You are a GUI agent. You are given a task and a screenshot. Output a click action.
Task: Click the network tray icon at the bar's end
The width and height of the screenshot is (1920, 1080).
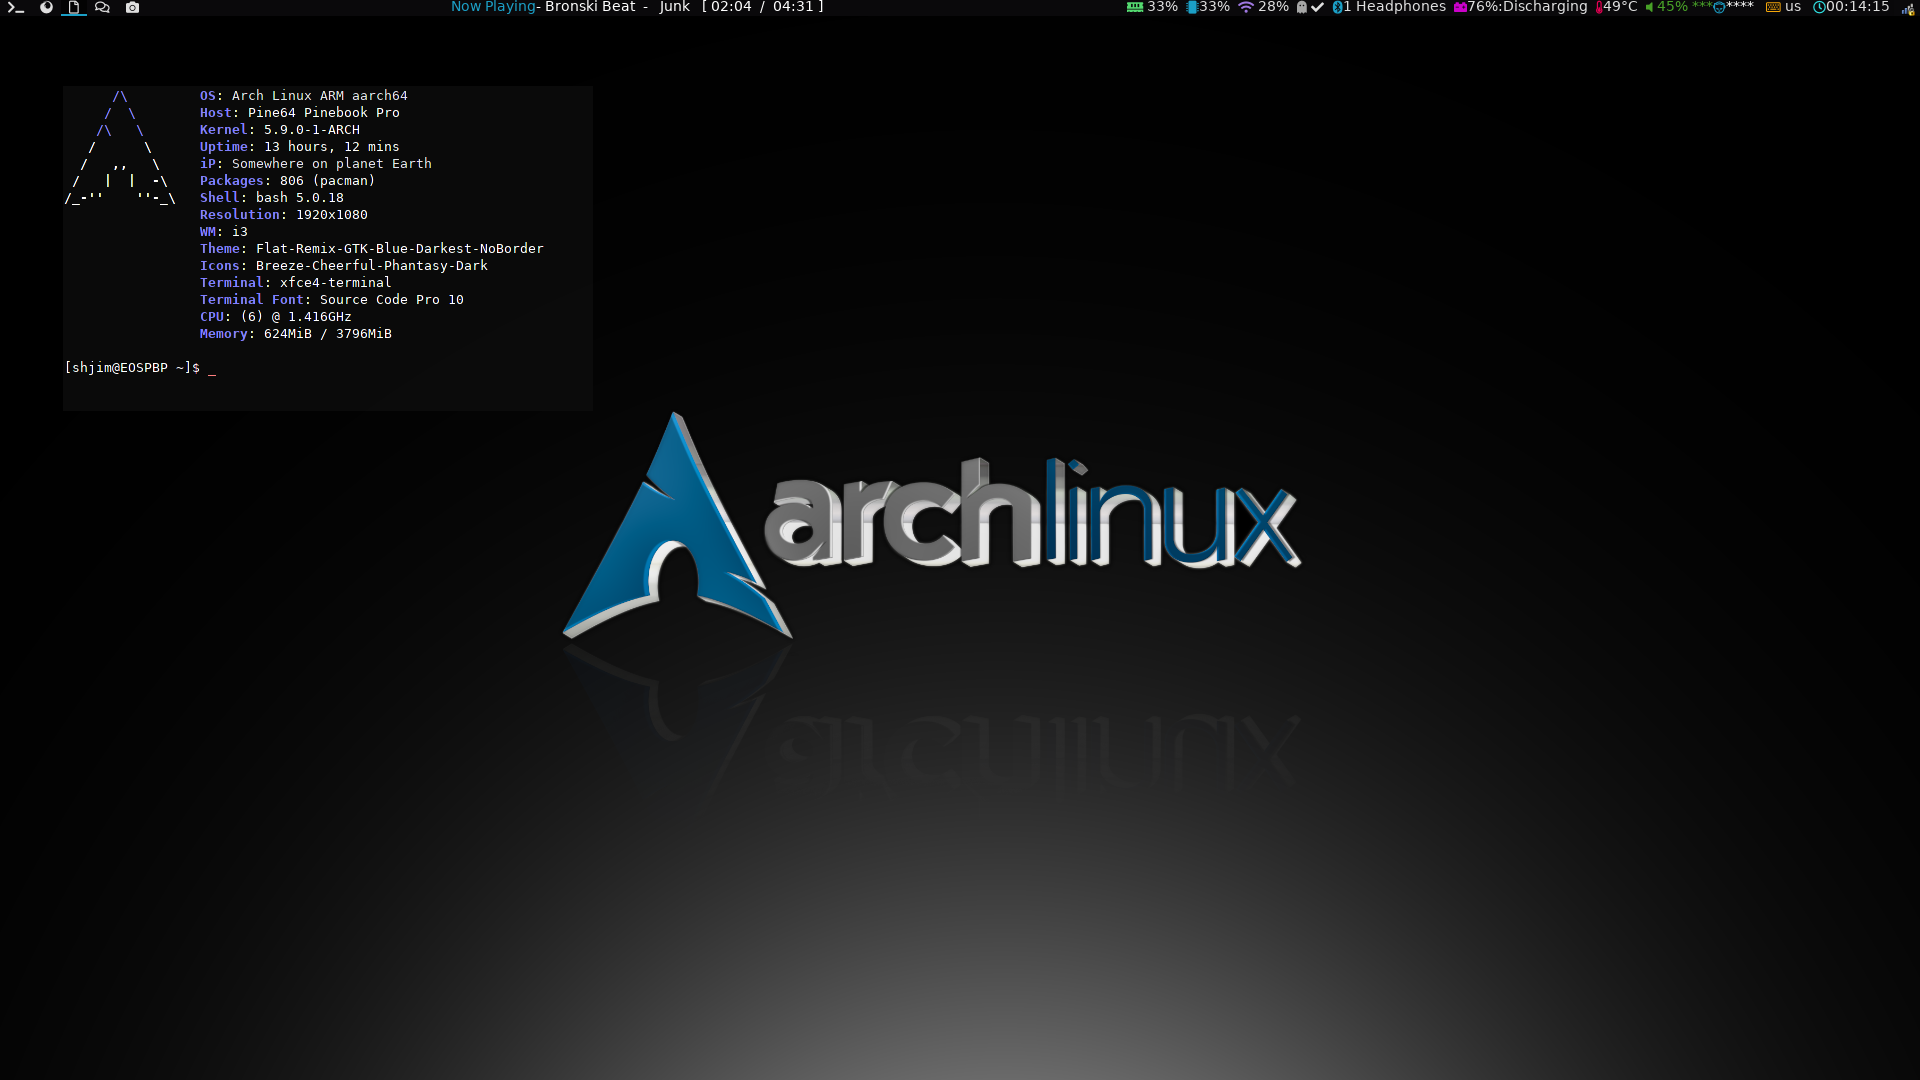(x=1908, y=8)
